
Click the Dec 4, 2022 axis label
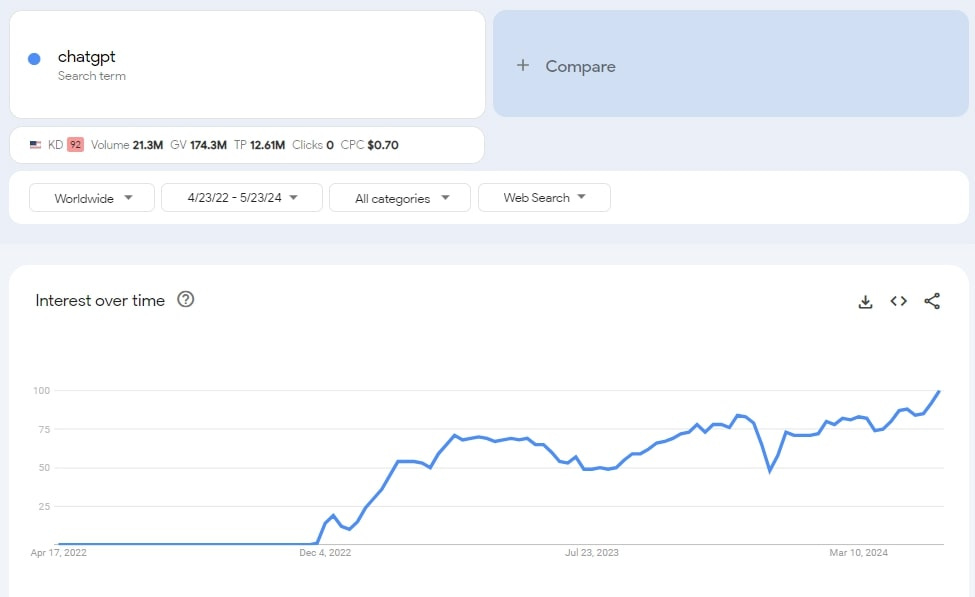coord(325,552)
